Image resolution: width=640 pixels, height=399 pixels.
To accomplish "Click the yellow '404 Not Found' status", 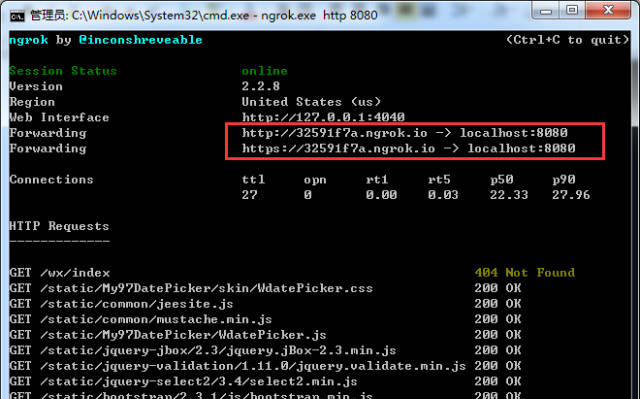I will point(524,273).
